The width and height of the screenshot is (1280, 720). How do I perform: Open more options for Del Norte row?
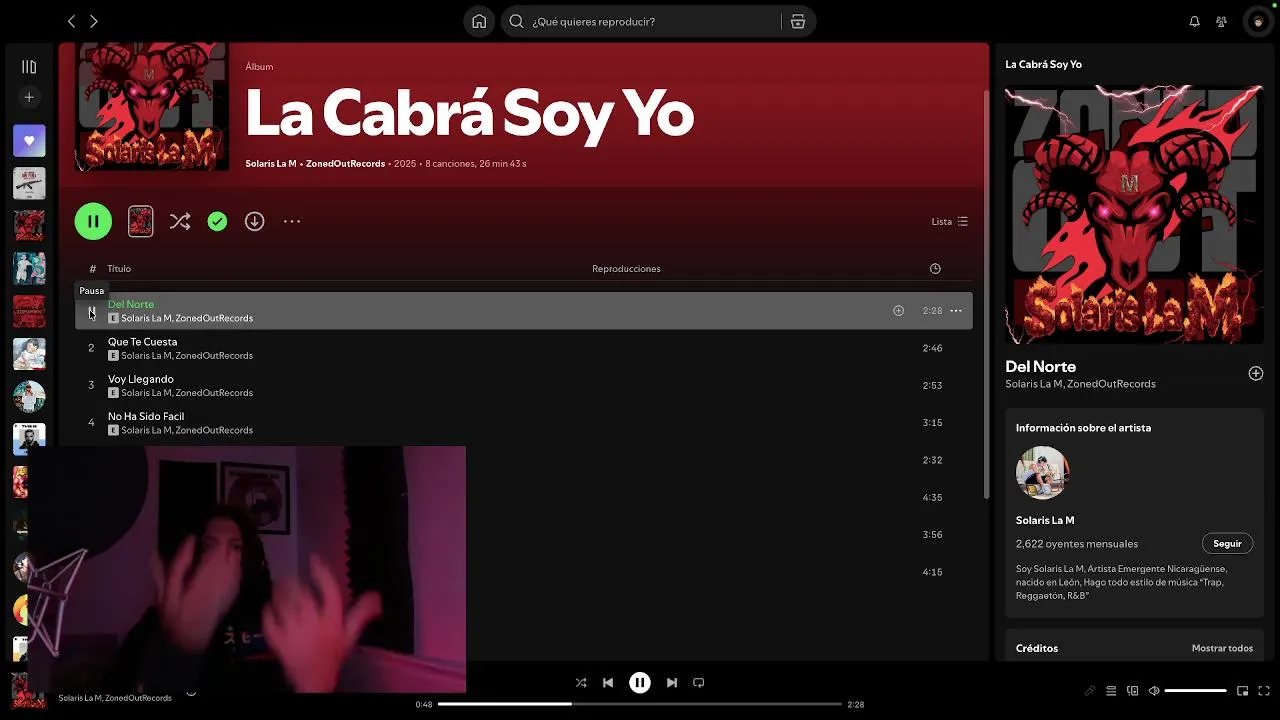pos(956,311)
